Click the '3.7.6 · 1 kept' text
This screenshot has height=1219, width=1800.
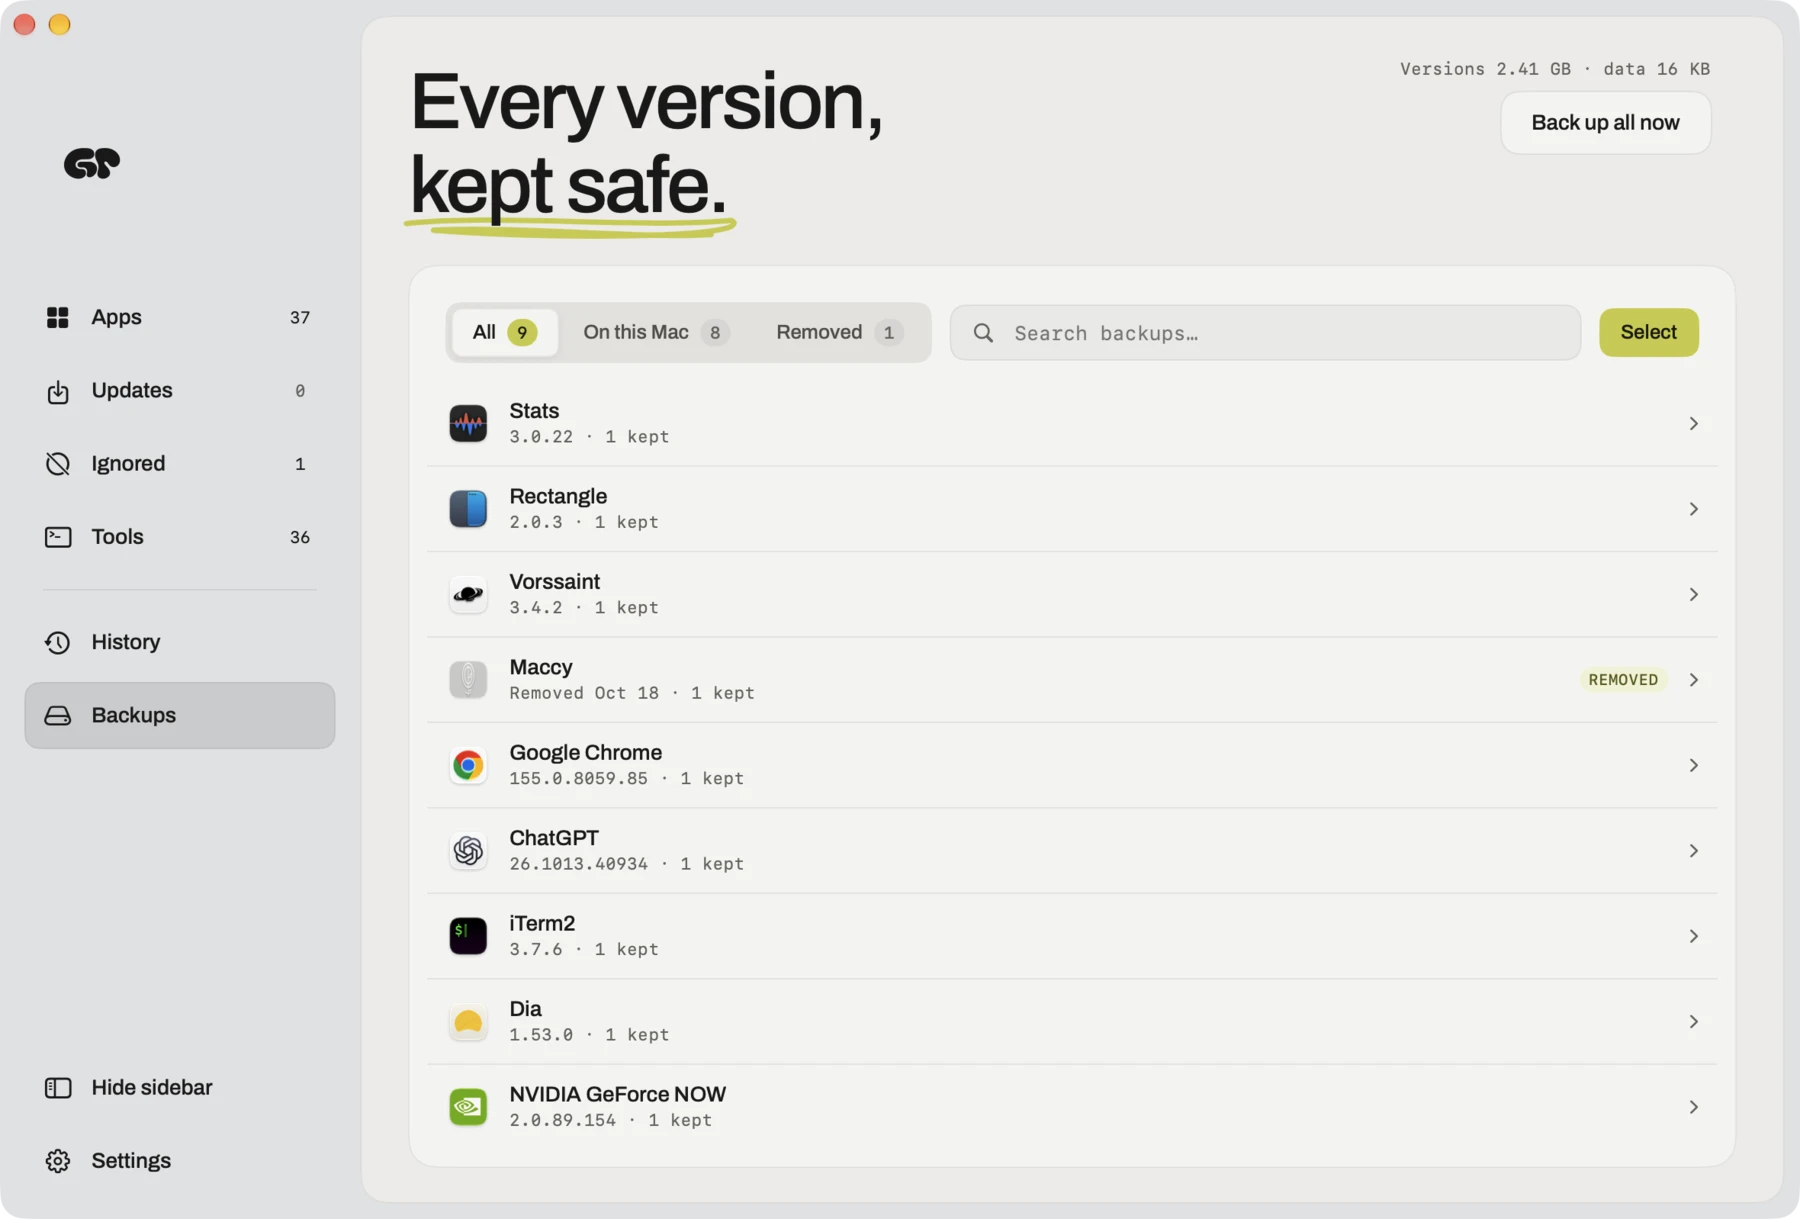click(584, 949)
